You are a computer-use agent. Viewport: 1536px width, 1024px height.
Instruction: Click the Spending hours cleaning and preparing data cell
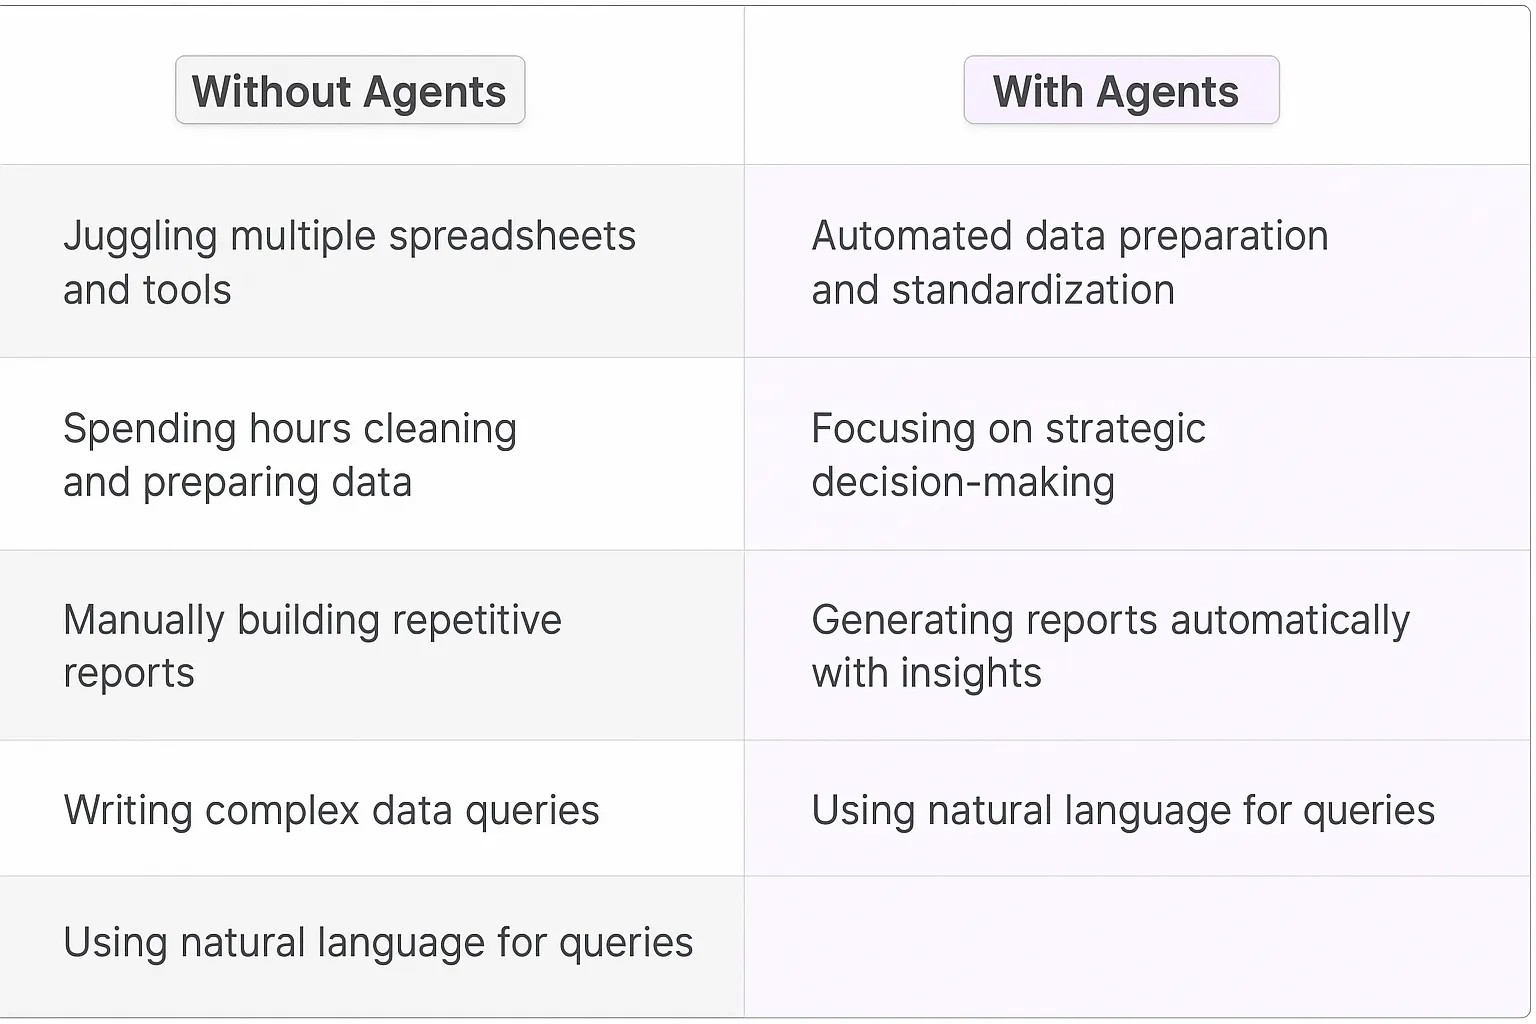coord(289,455)
